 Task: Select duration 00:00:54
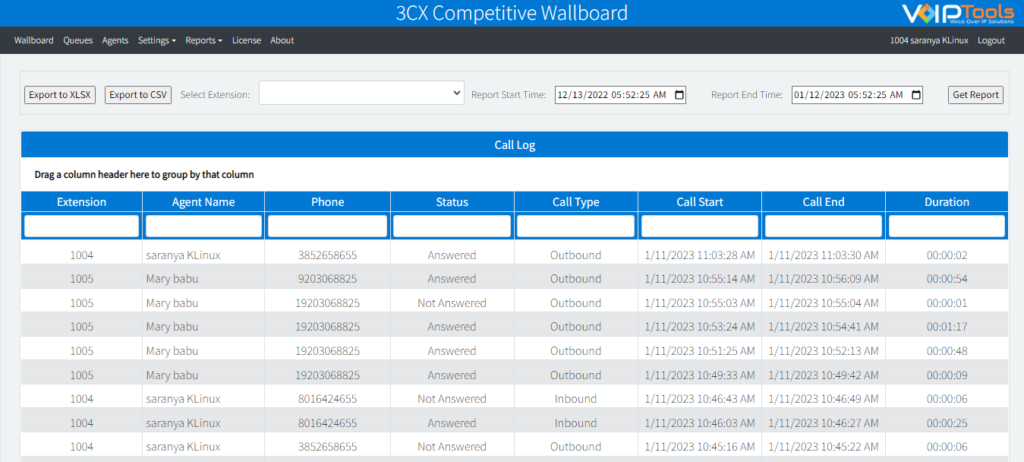(946, 279)
